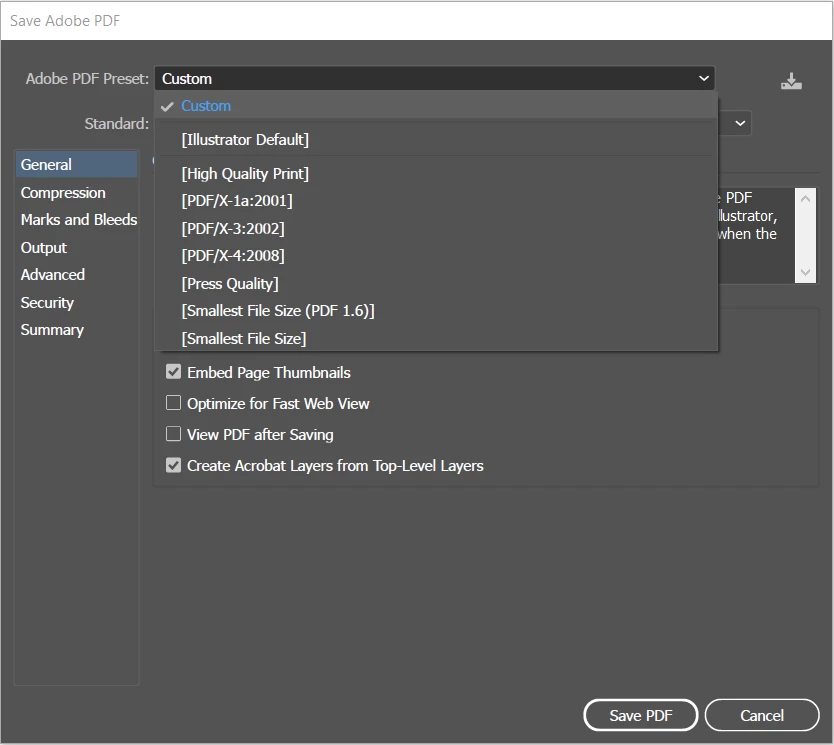Open the Compression settings section
The height and width of the screenshot is (745, 834).
point(77,192)
